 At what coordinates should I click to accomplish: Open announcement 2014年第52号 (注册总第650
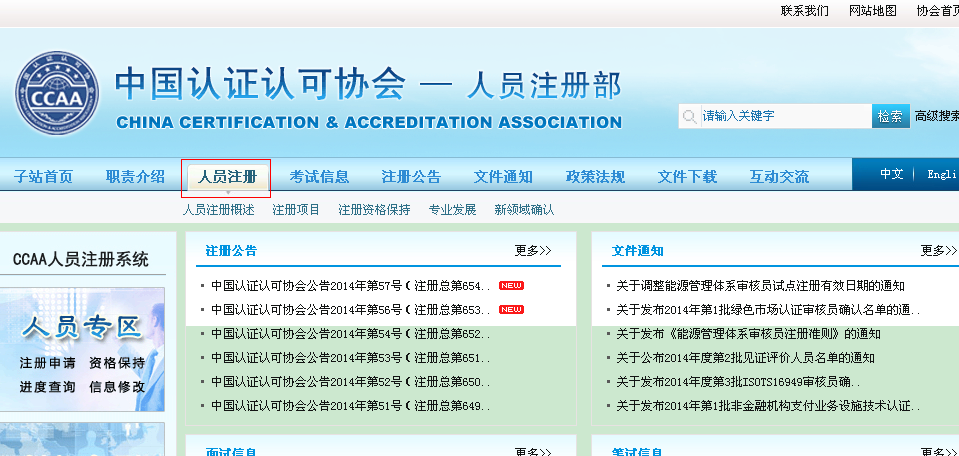point(350,382)
